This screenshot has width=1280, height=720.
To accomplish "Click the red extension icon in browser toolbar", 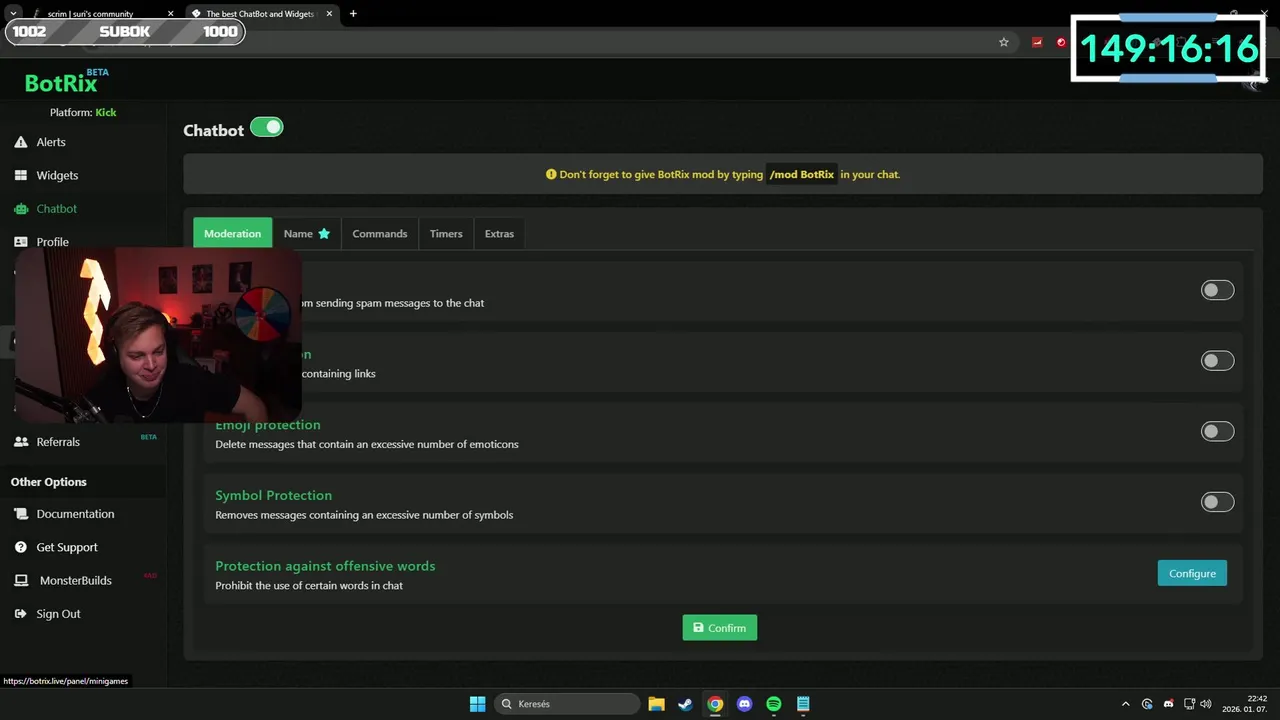I will pos(1037,42).
